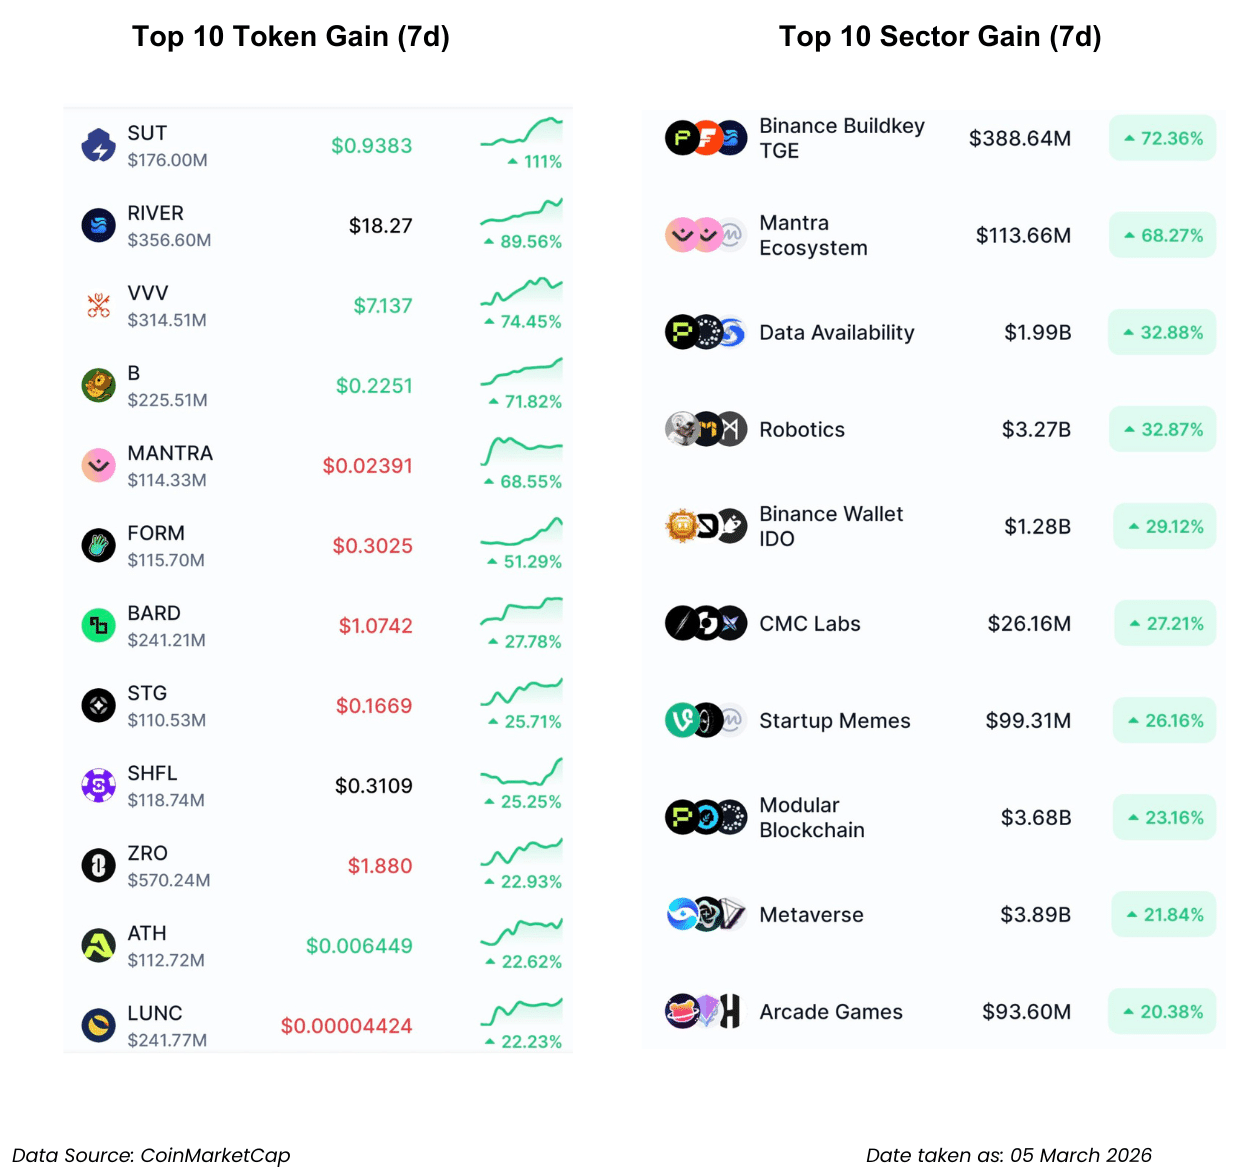Click the Robotics sector icon group
Image resolution: width=1239 pixels, height=1172 pixels.
pyautogui.click(x=706, y=430)
